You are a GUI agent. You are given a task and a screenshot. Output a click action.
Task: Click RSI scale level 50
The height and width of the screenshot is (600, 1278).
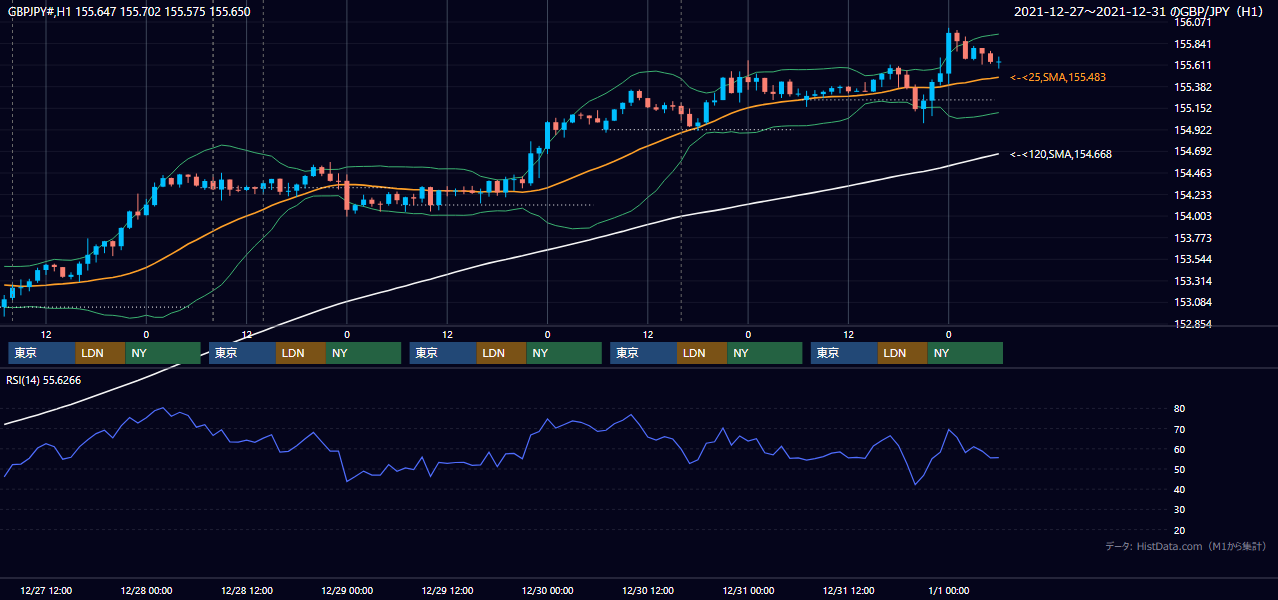coord(1180,469)
